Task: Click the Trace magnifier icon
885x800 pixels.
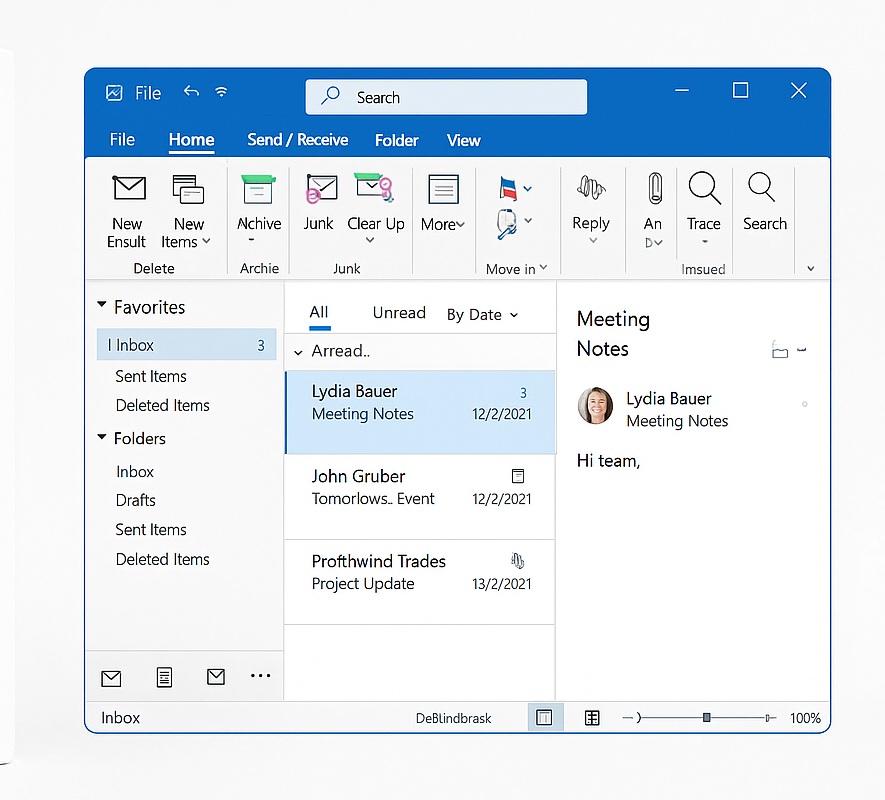Action: pyautogui.click(x=704, y=189)
